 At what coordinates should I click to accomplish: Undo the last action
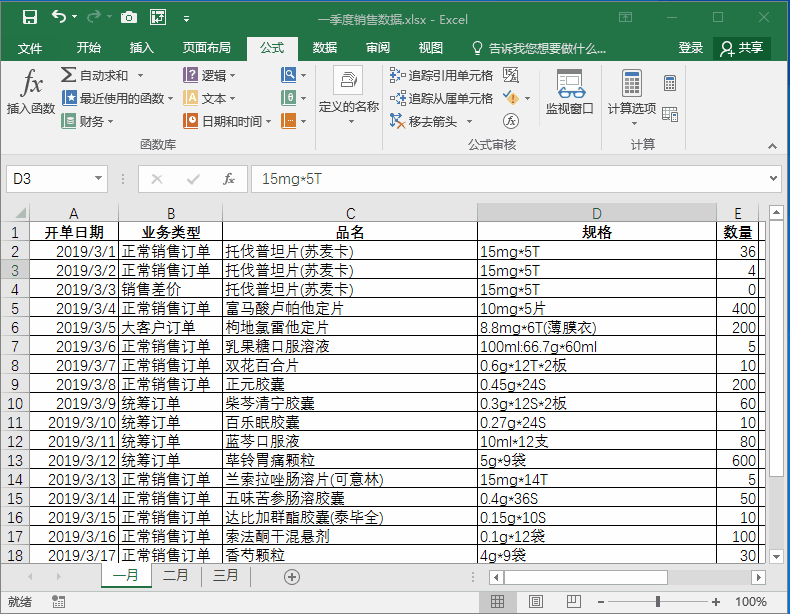pos(59,17)
